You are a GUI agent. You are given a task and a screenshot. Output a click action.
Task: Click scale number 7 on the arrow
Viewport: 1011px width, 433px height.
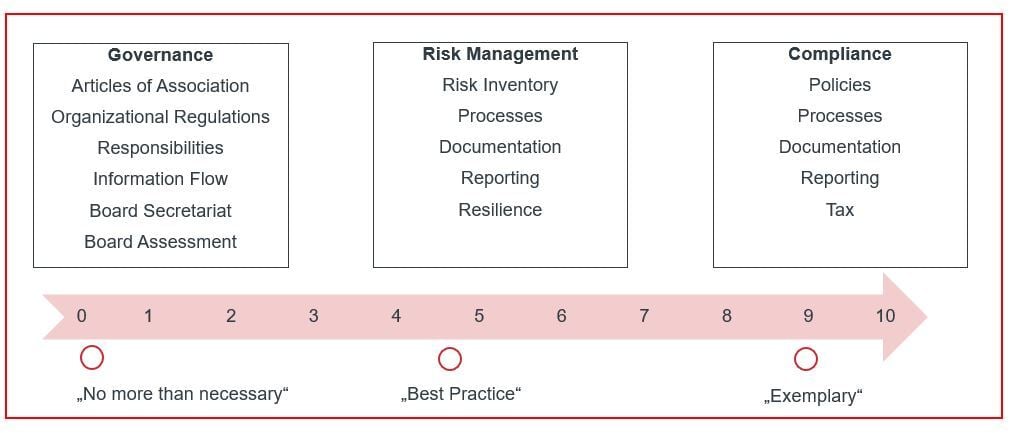[x=644, y=316]
